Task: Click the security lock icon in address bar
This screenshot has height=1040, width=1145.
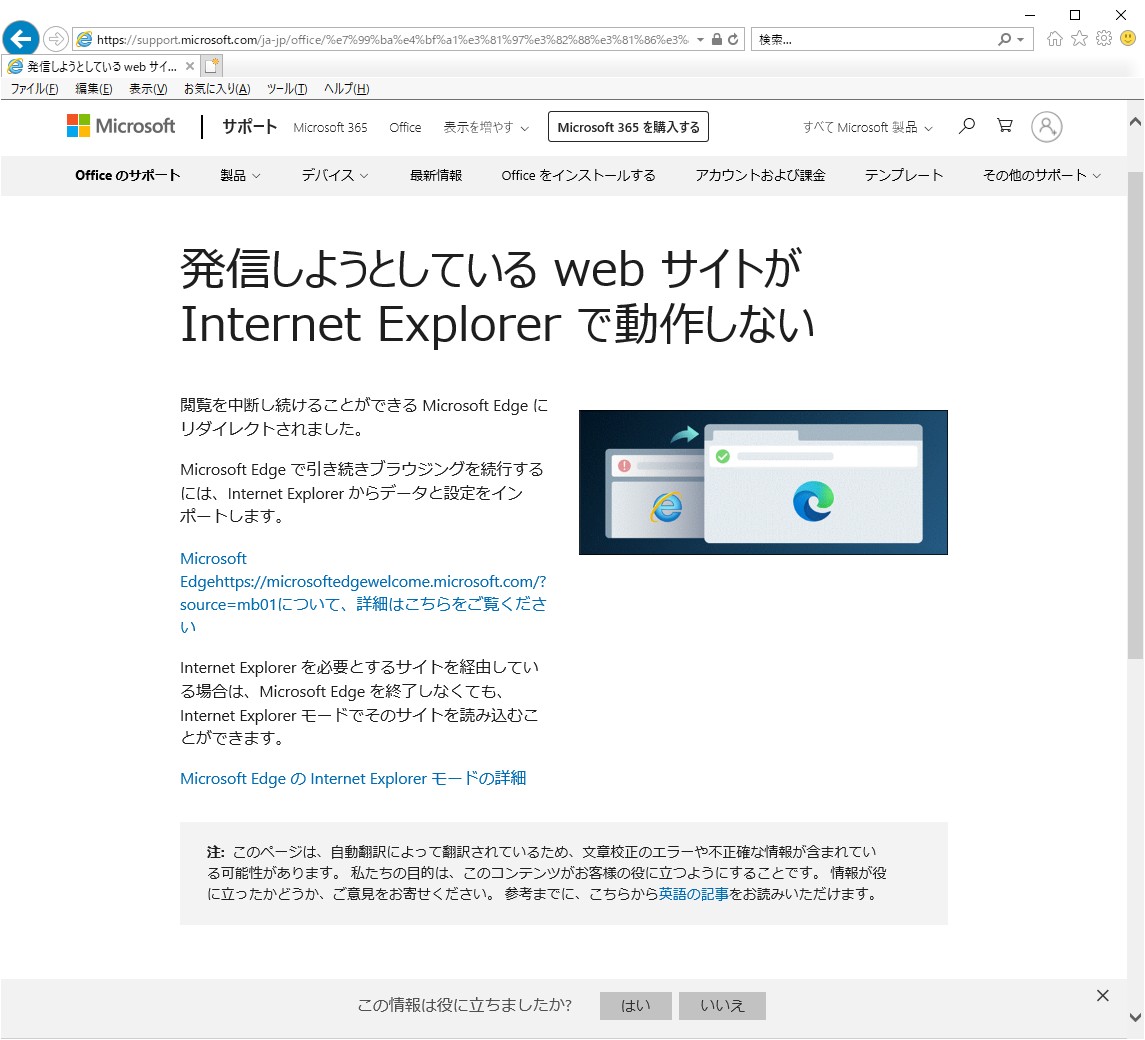Action: click(x=716, y=39)
